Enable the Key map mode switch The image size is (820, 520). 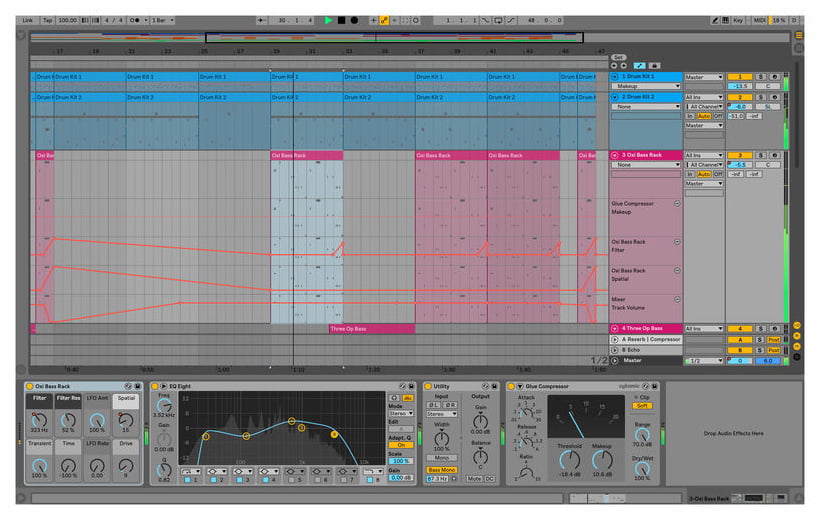click(x=738, y=20)
